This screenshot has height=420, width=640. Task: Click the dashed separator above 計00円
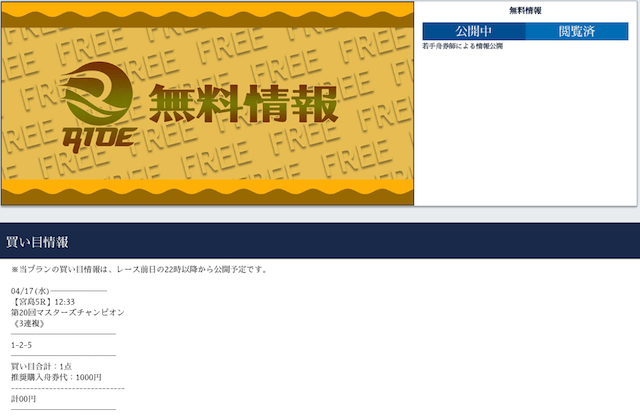tap(67, 388)
